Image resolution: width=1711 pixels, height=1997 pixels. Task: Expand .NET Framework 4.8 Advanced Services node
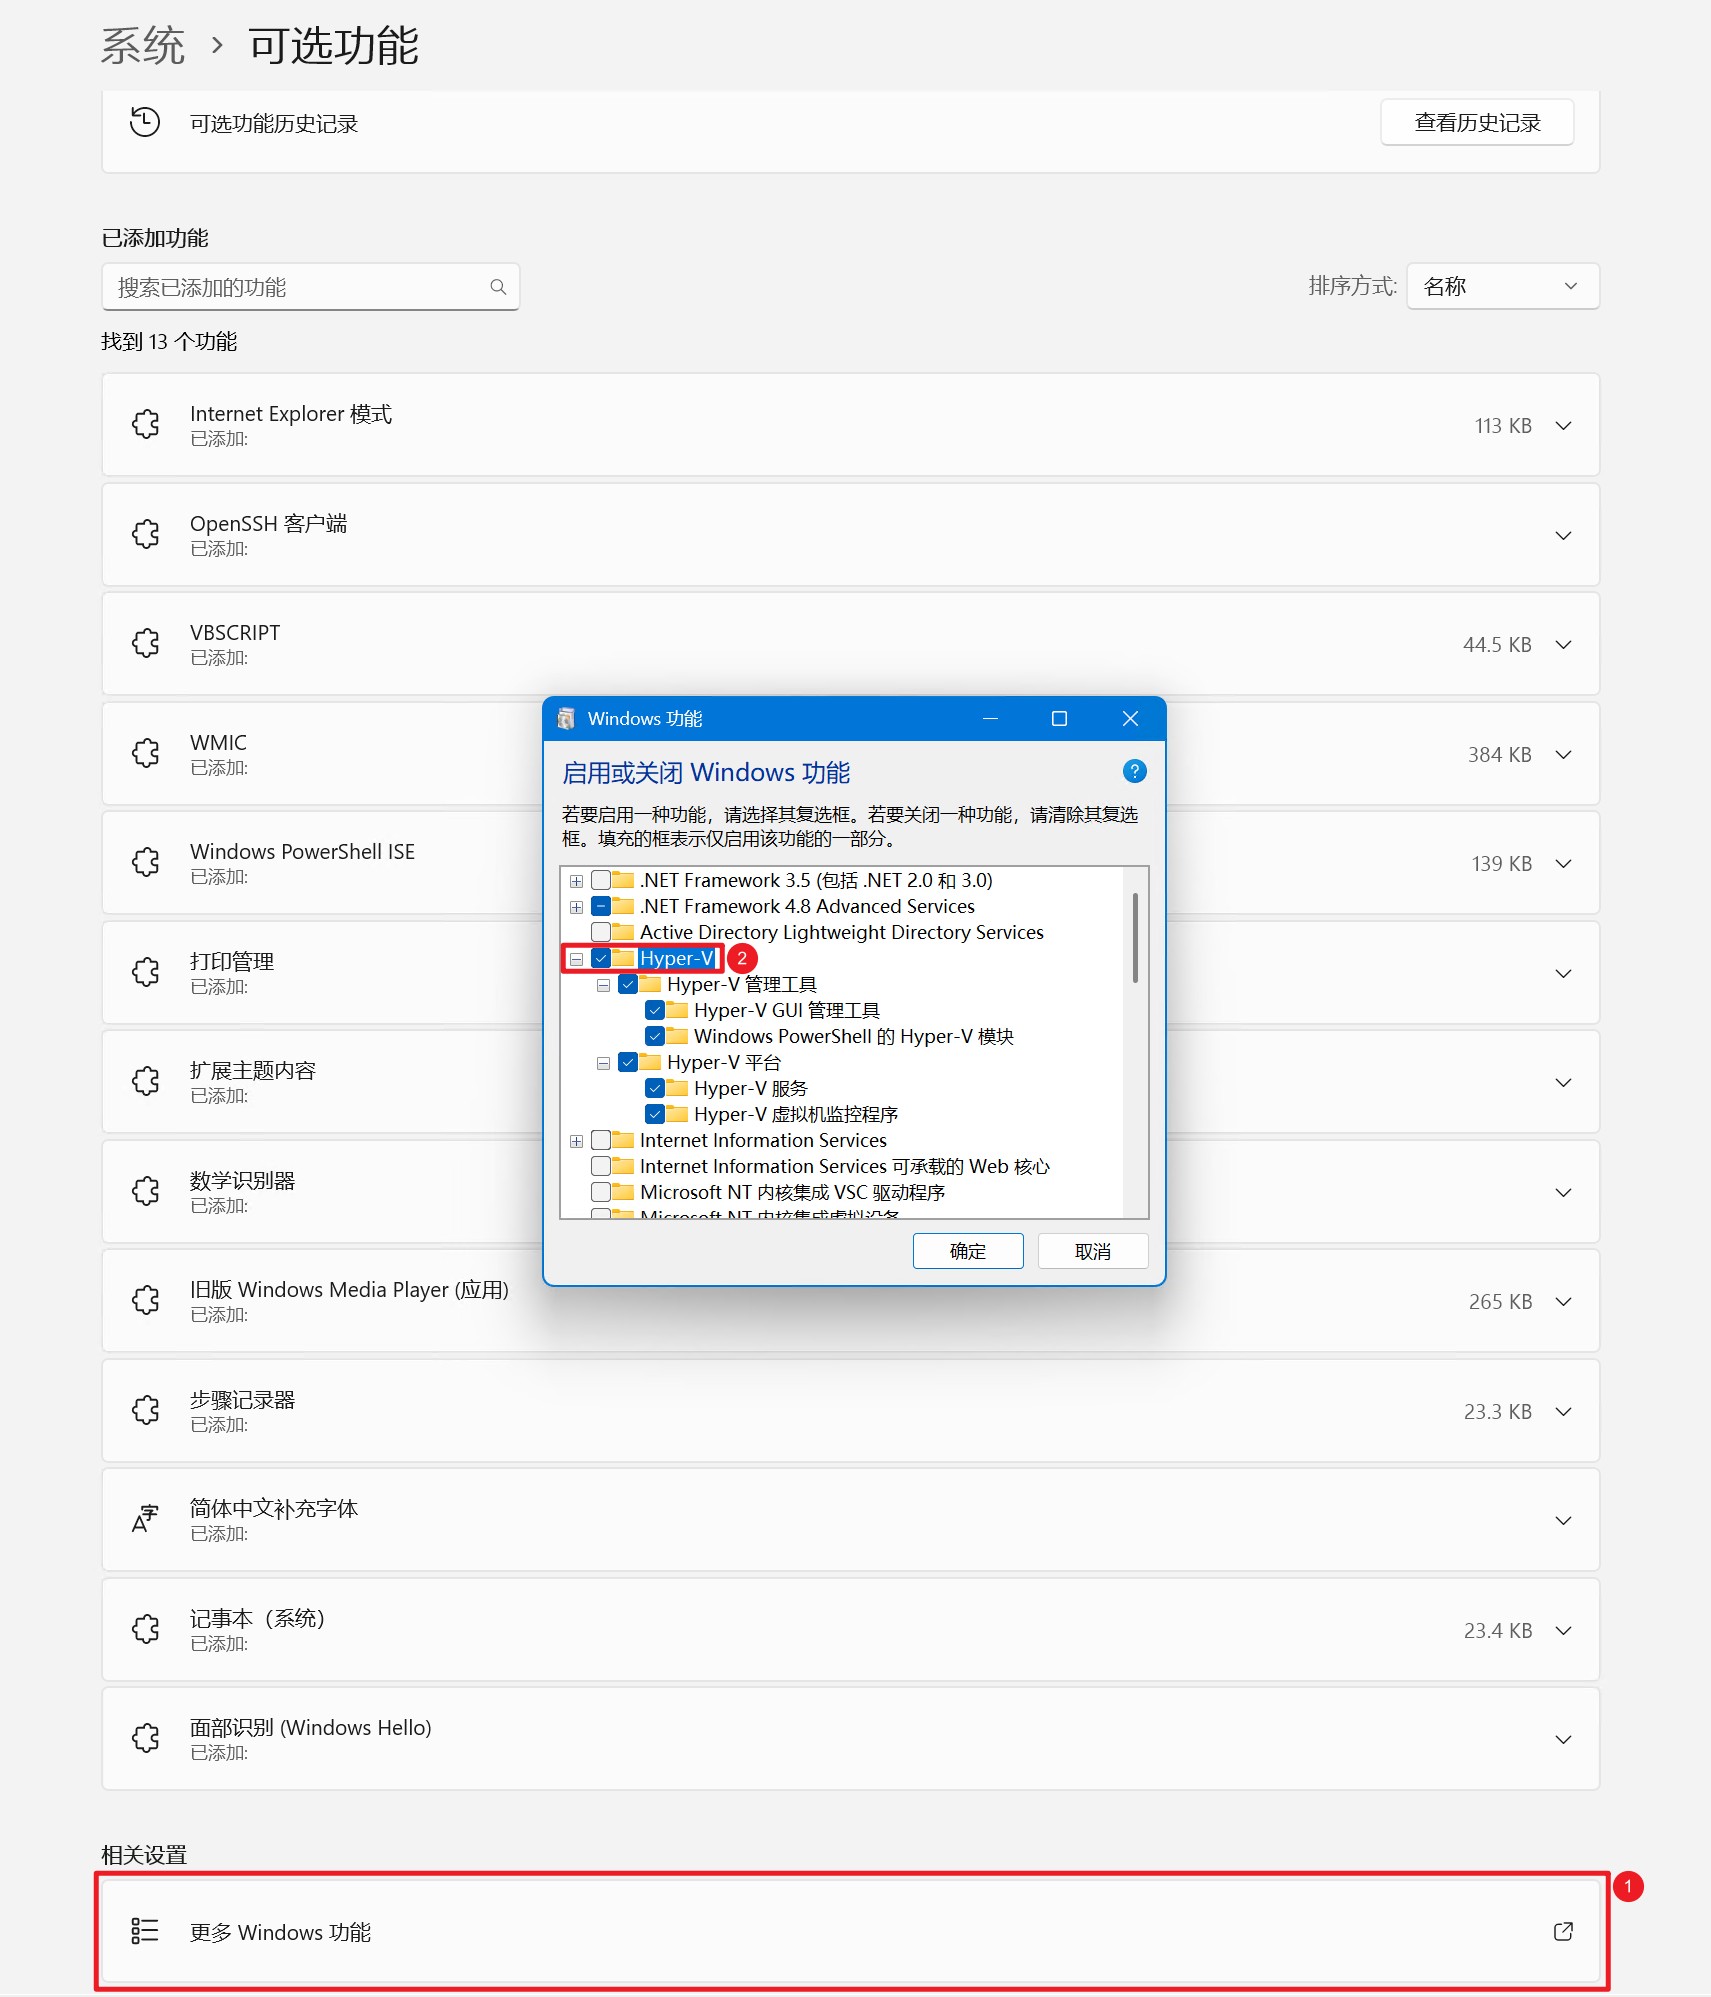click(576, 907)
